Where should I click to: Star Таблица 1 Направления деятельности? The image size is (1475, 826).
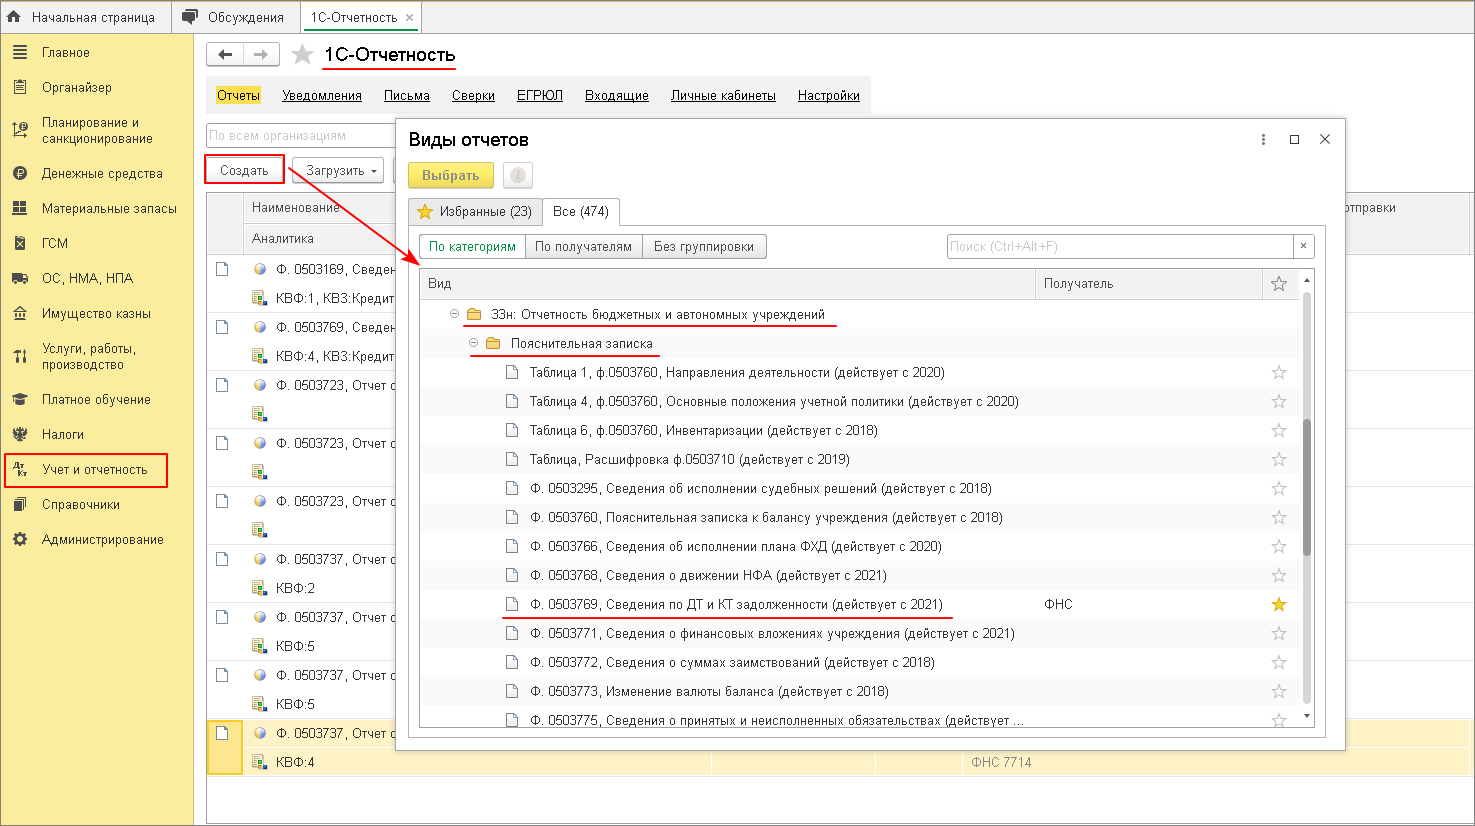1278,372
